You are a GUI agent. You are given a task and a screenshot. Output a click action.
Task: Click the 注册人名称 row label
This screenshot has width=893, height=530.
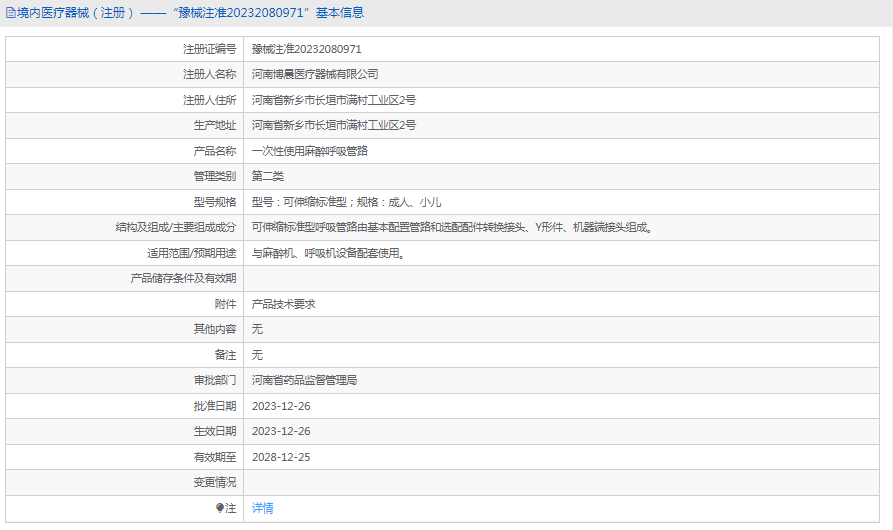210,75
